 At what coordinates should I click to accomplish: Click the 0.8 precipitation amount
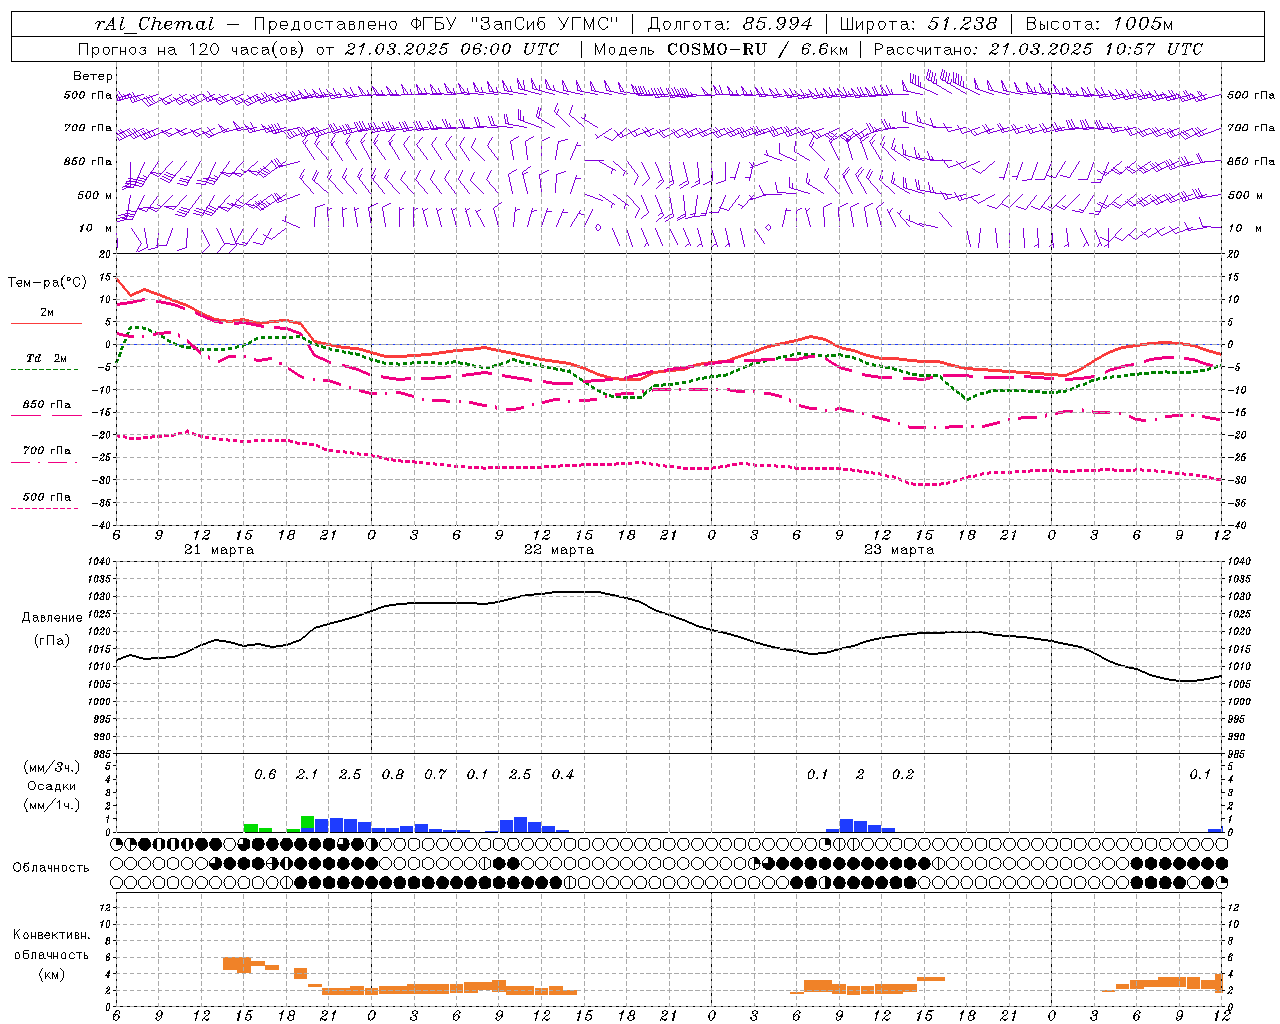pyautogui.click(x=393, y=775)
